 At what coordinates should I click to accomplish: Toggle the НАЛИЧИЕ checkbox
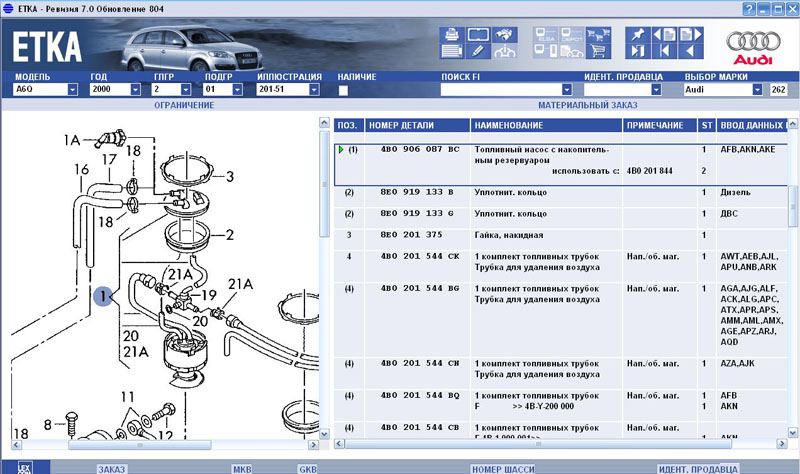click(343, 90)
